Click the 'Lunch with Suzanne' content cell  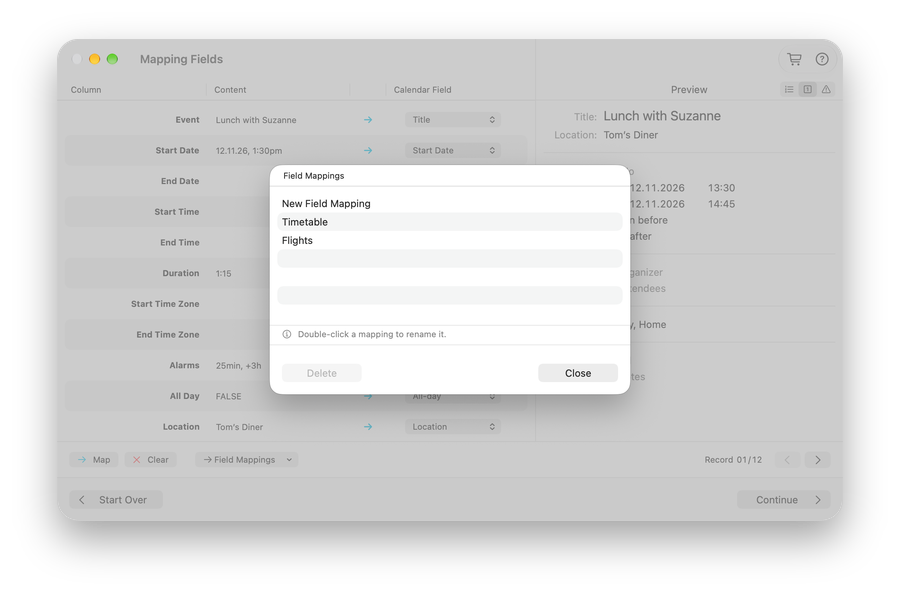(256, 119)
